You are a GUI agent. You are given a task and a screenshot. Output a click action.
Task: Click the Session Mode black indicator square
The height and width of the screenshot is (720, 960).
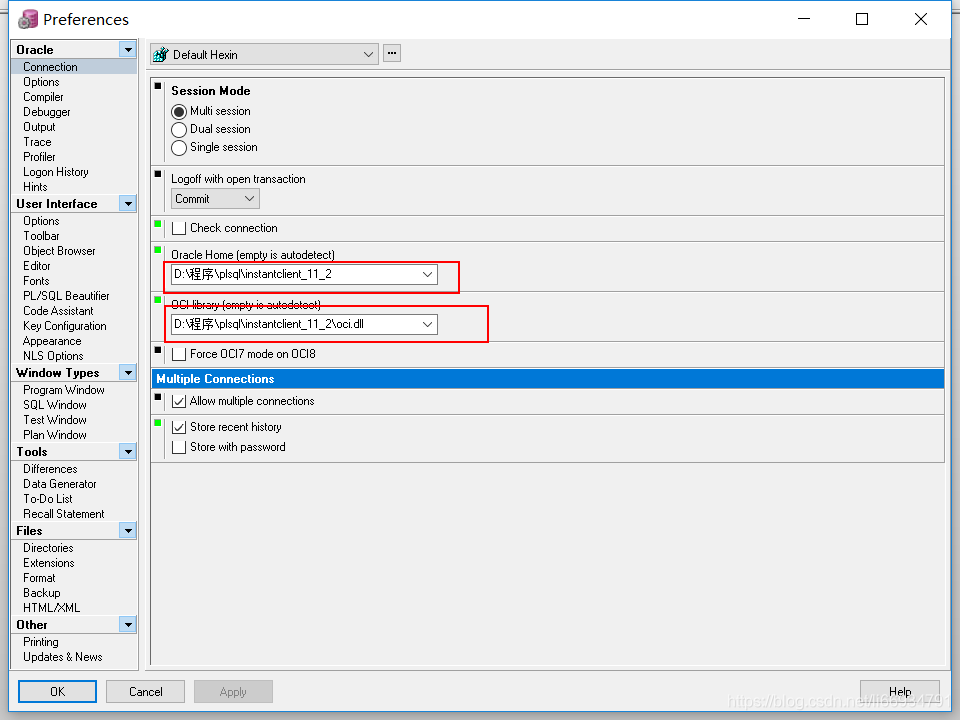[158, 86]
